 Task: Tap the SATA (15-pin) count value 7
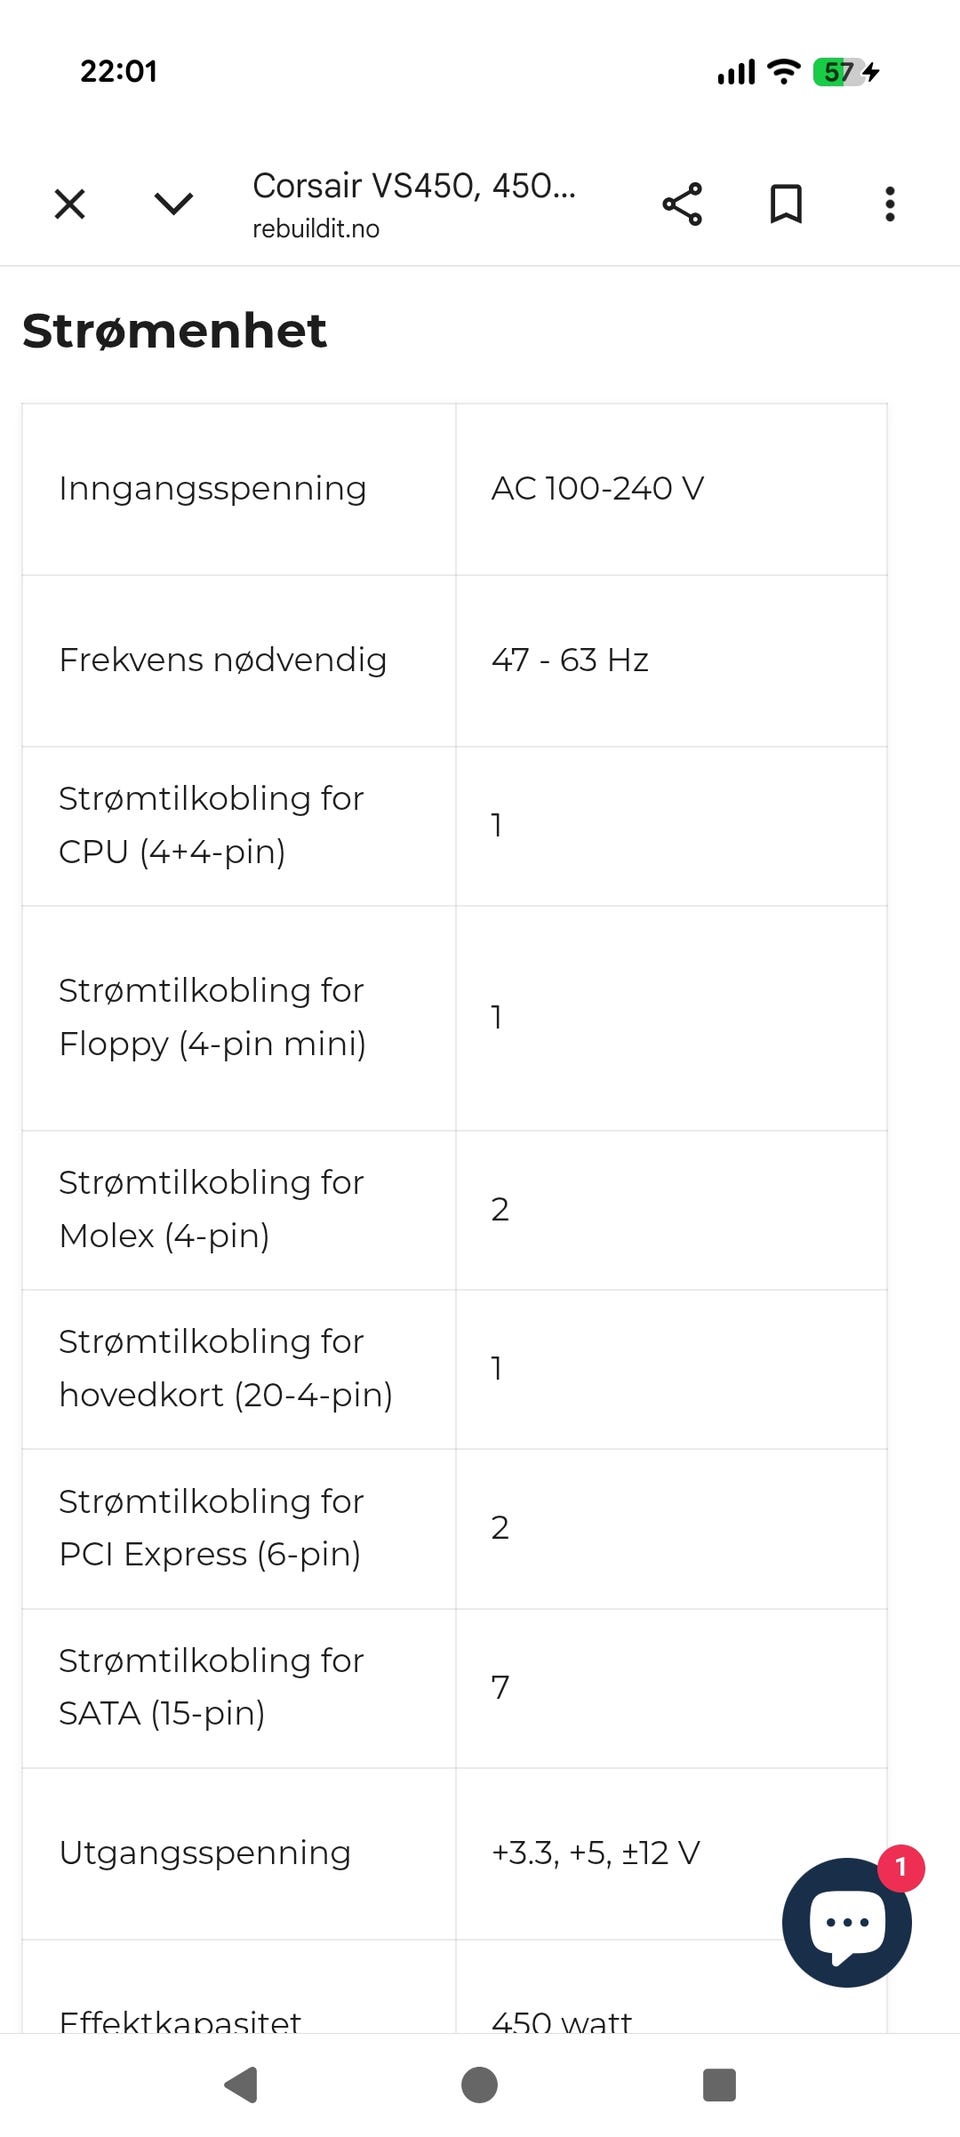tap(500, 1687)
